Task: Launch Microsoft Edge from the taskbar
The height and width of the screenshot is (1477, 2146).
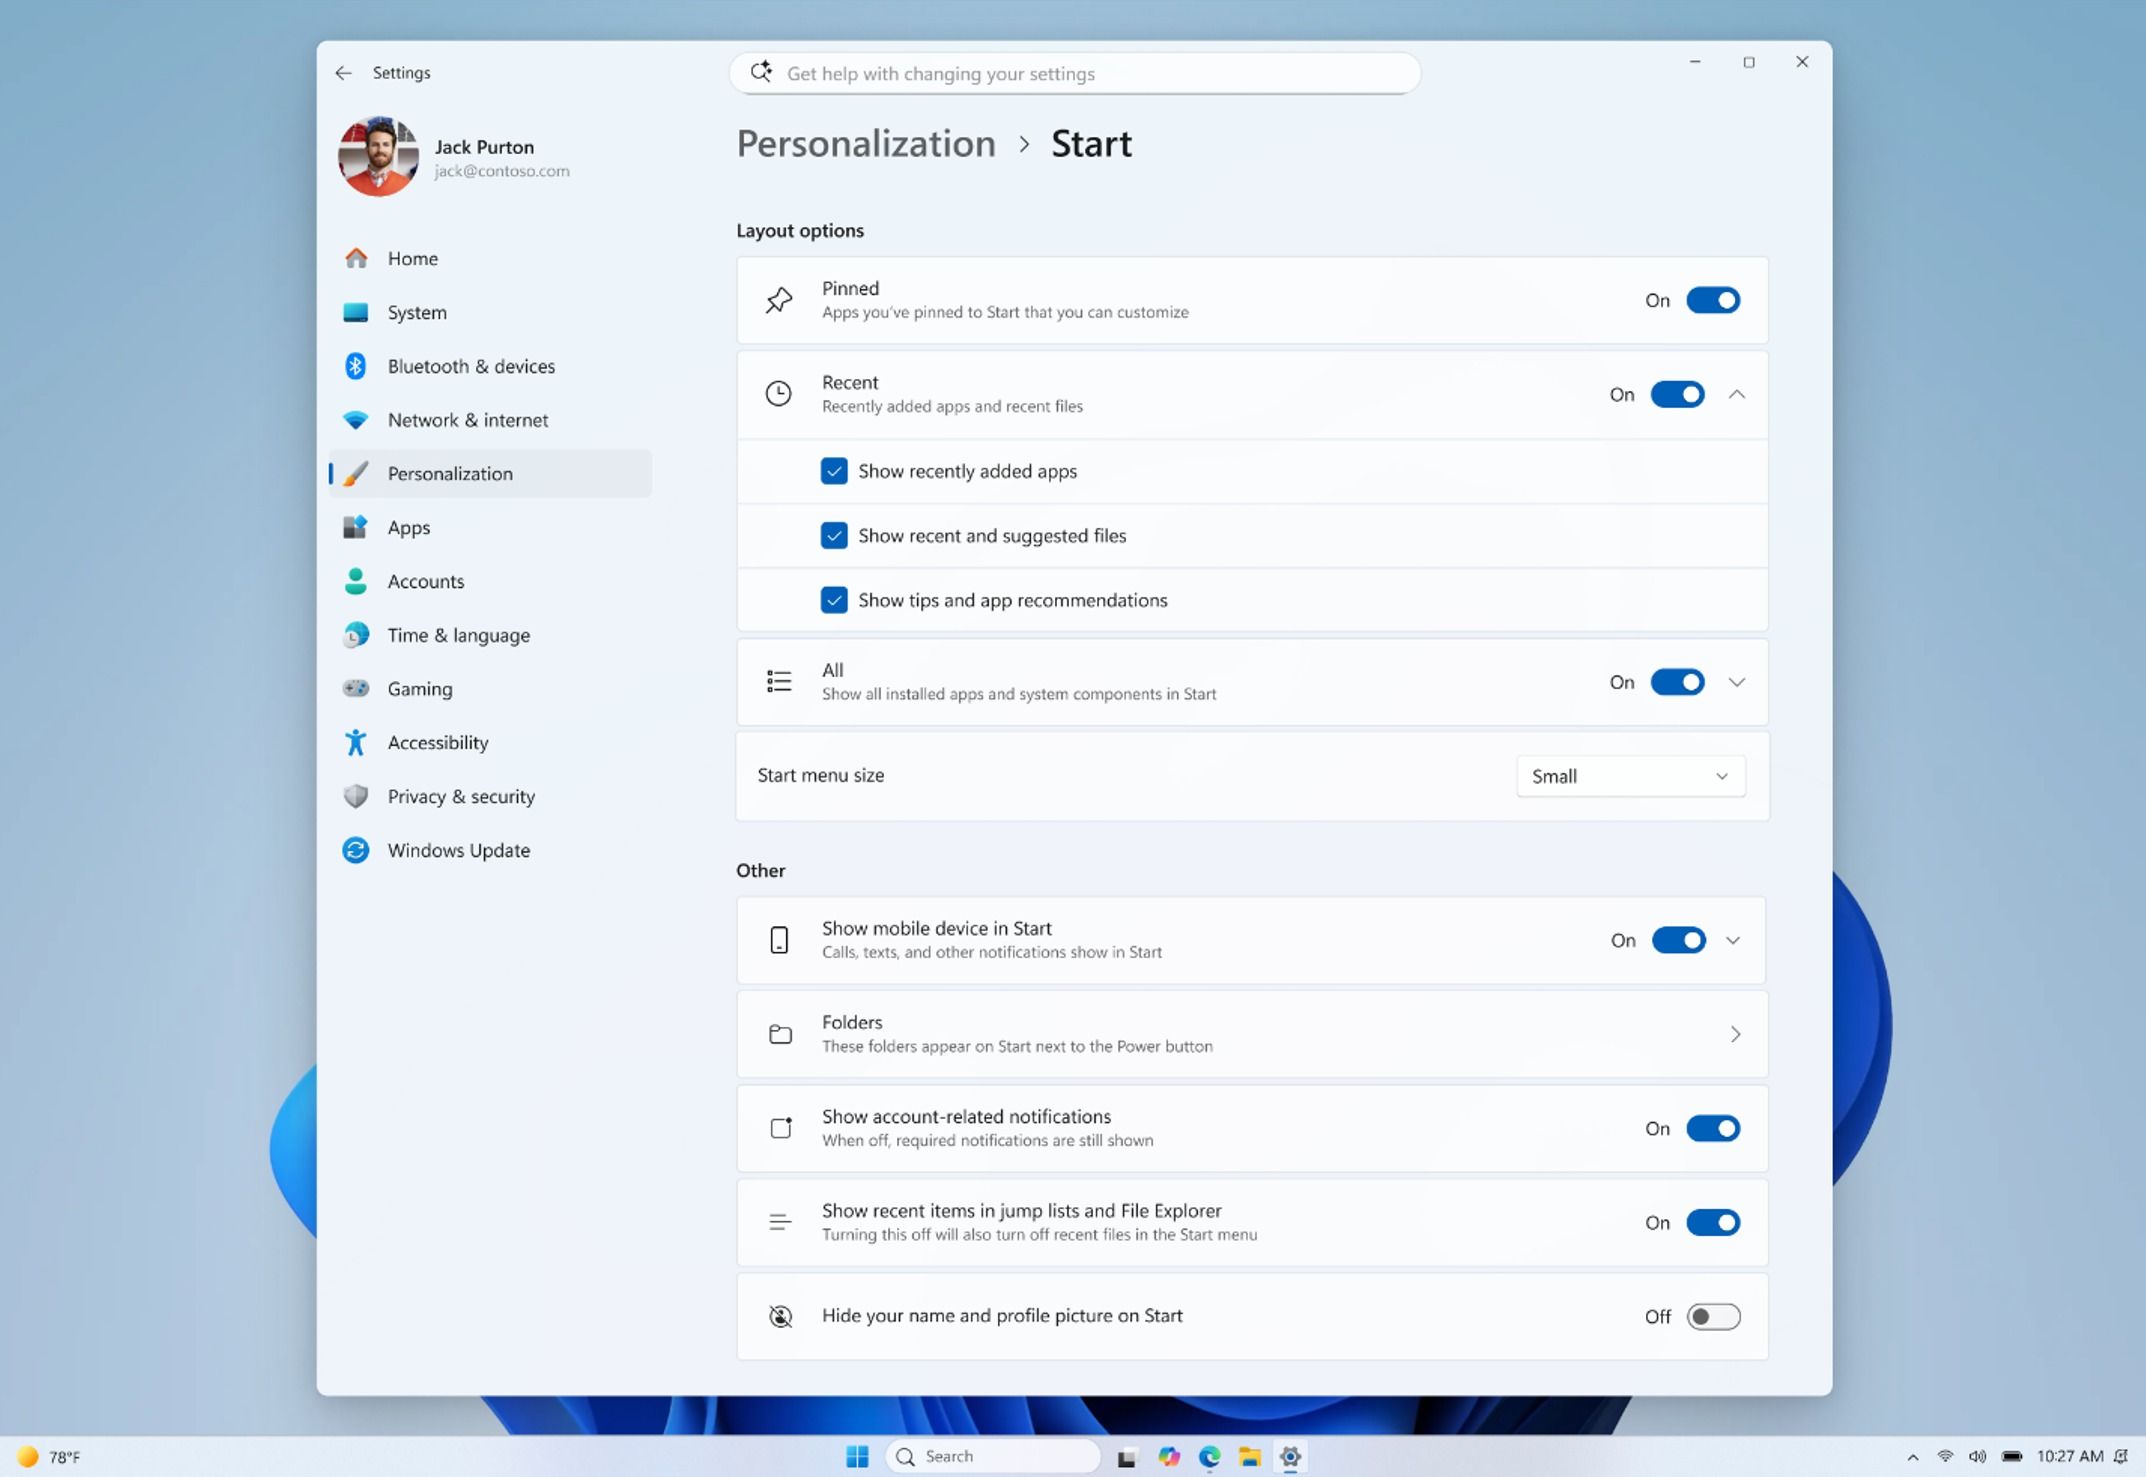Action: click(x=1210, y=1456)
